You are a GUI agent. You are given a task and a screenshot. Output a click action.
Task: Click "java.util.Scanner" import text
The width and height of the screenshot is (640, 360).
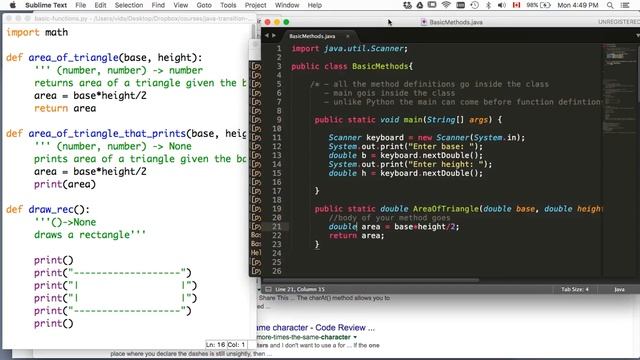click(364, 49)
